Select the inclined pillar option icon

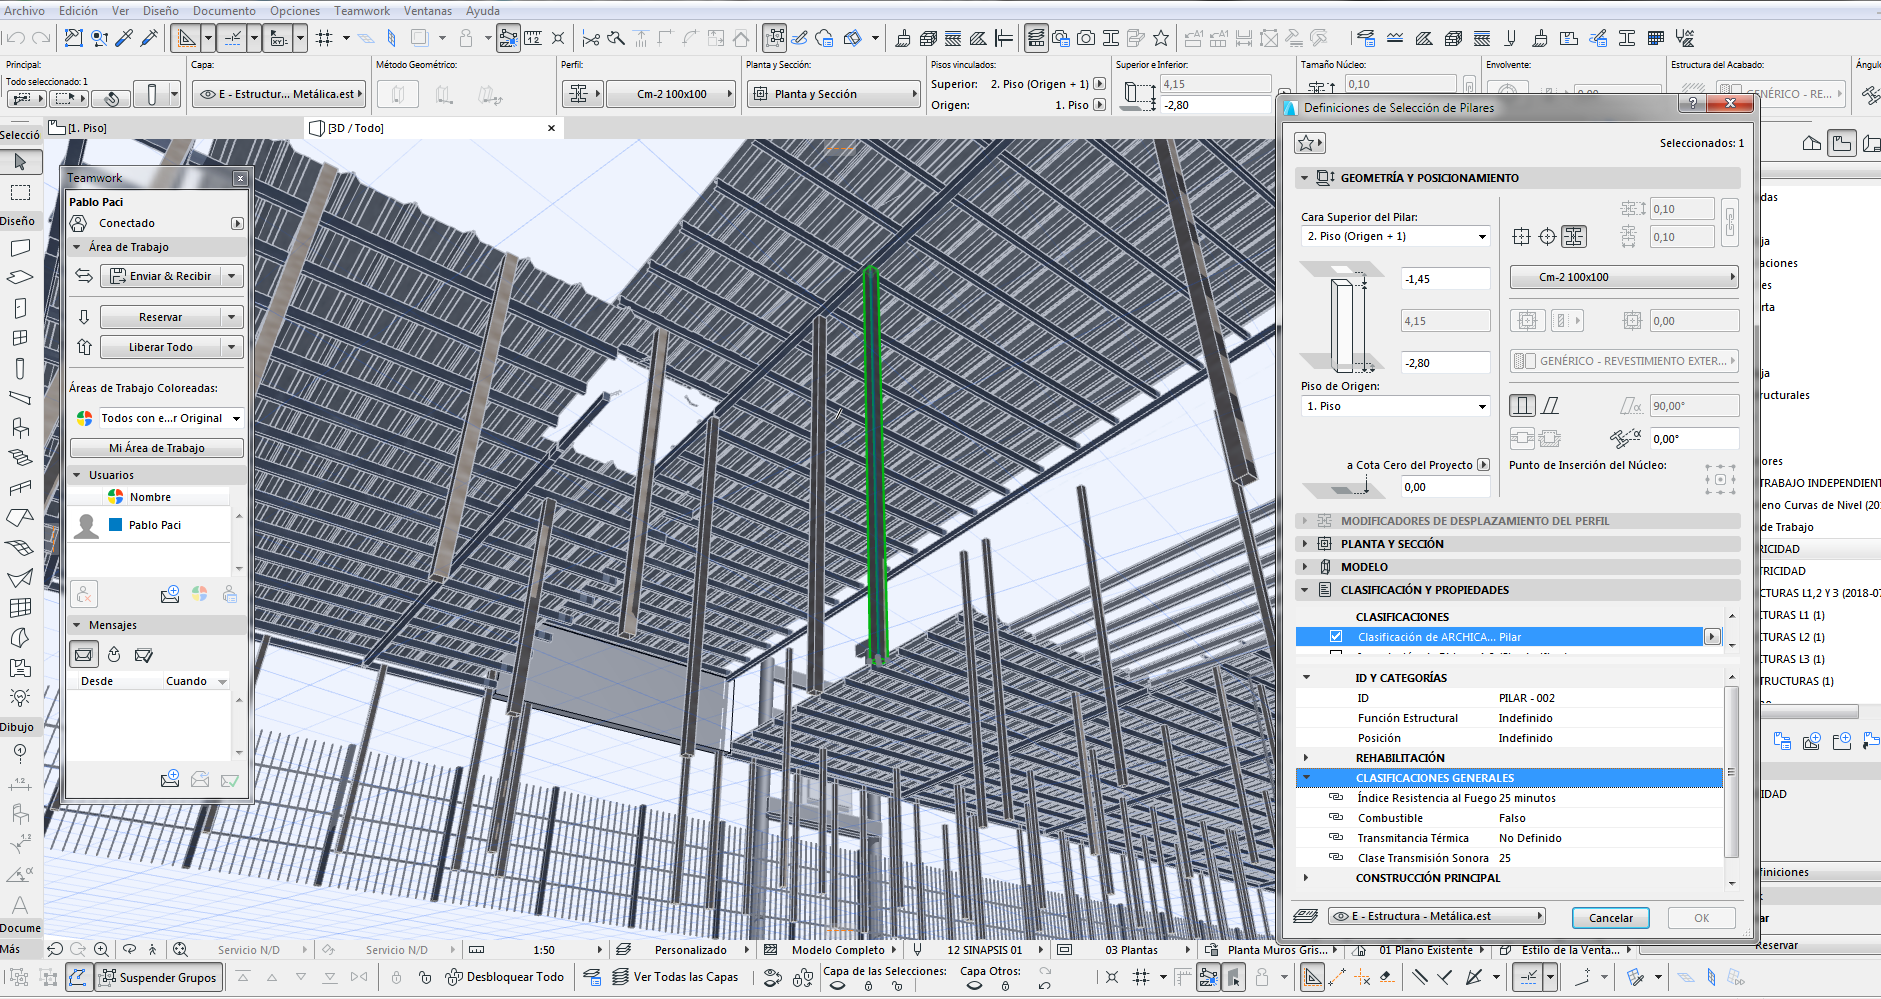coord(1550,405)
